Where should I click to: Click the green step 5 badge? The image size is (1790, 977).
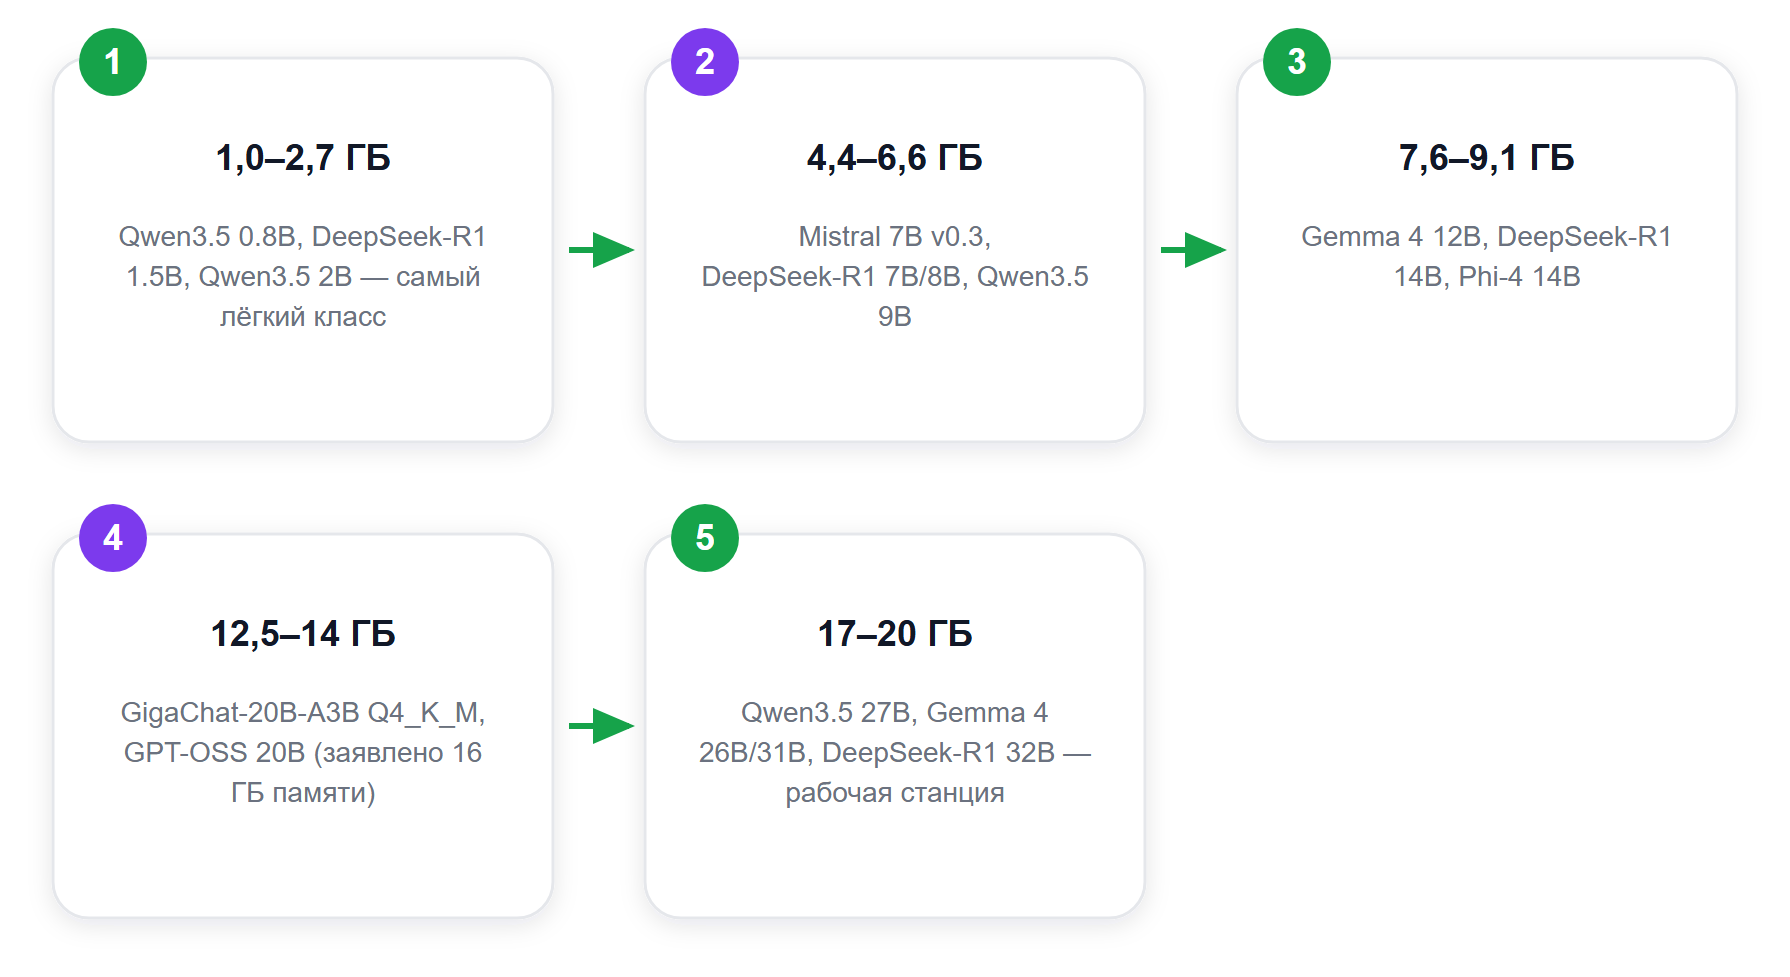click(705, 538)
